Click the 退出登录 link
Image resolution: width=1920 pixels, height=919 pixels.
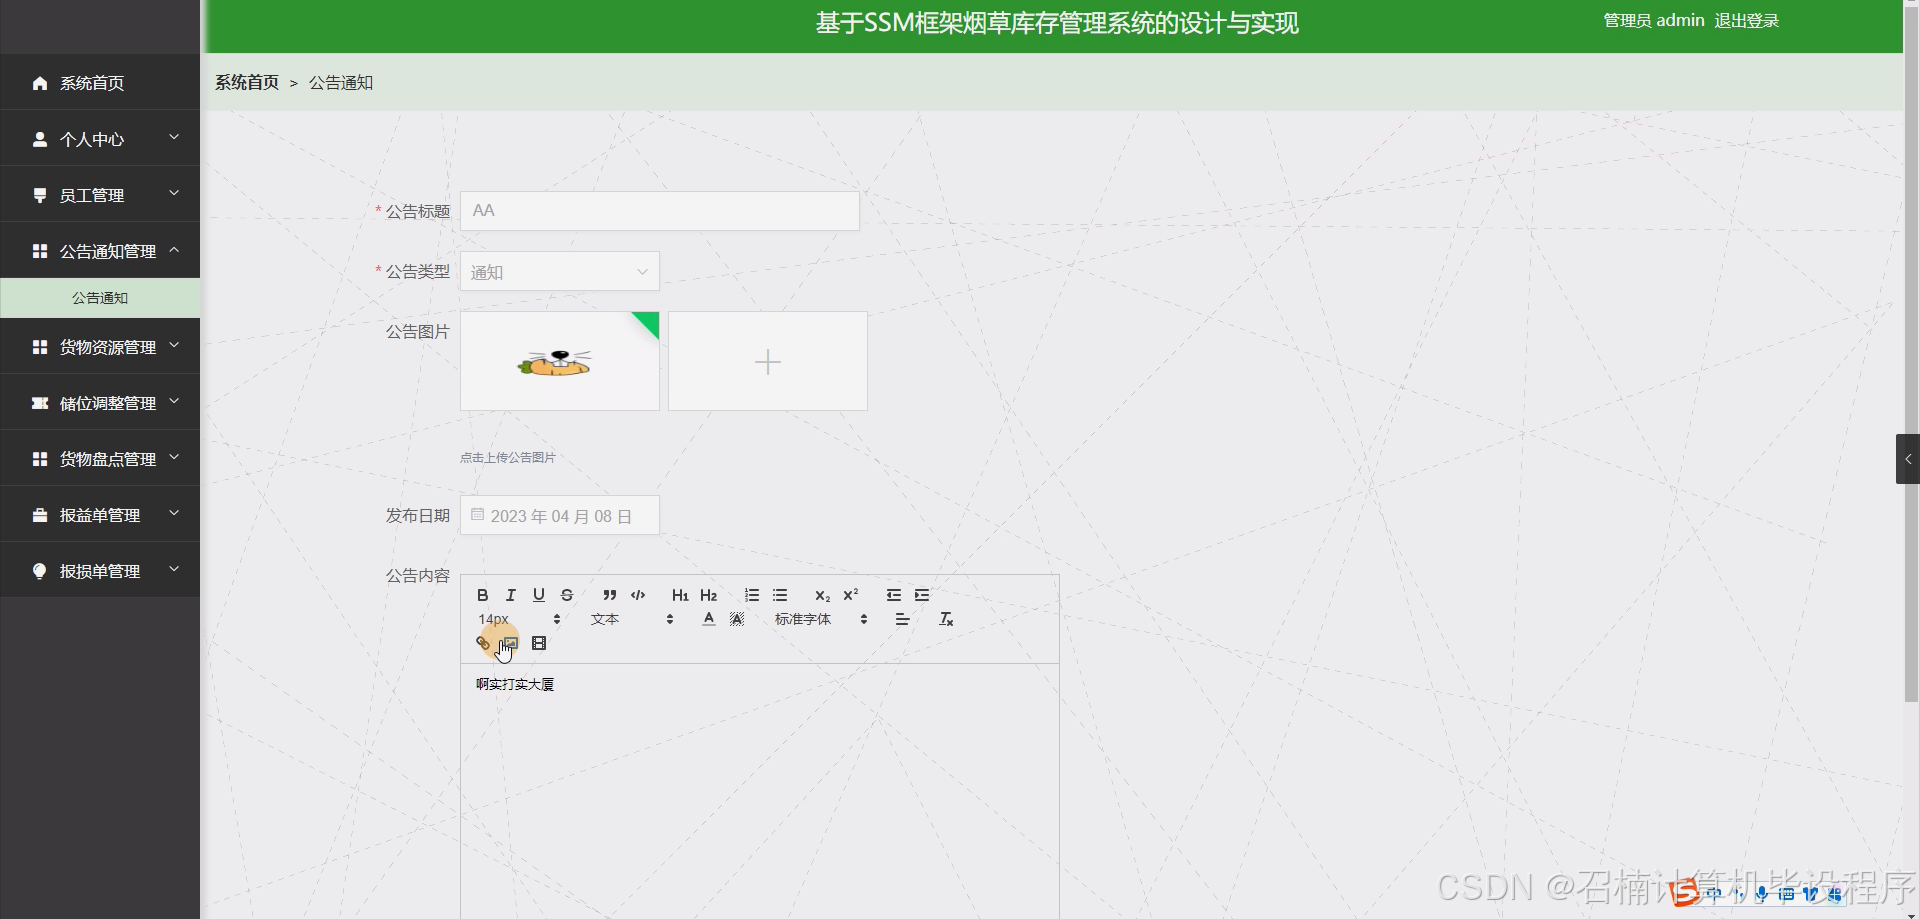[x=1746, y=20]
